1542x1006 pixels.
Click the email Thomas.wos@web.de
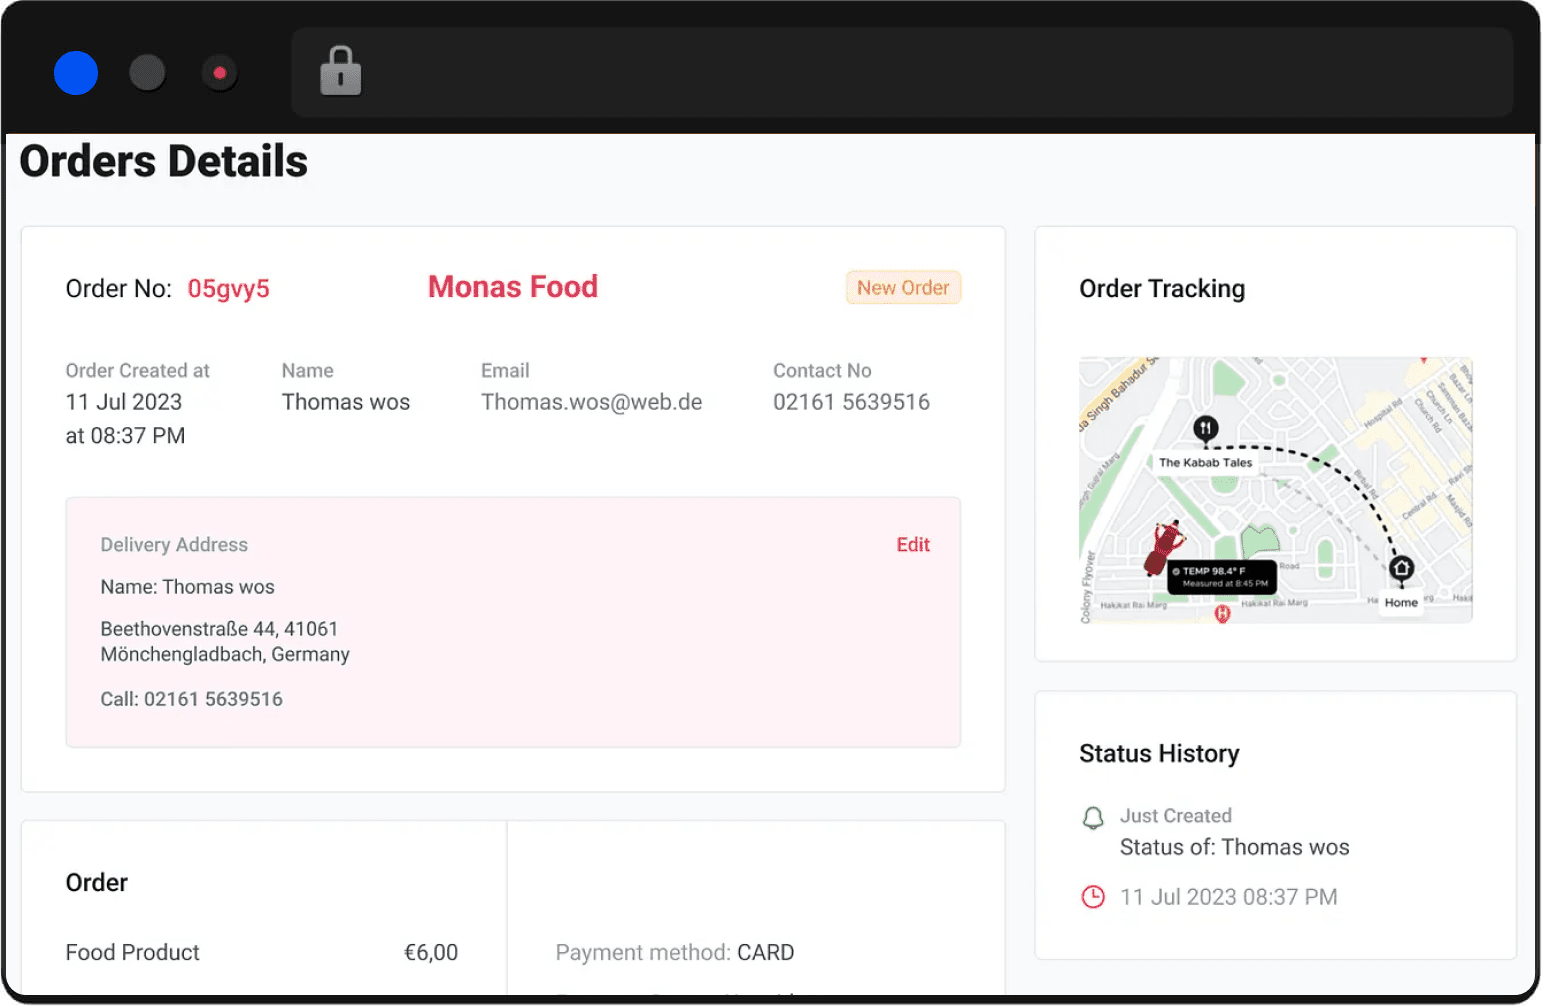(591, 402)
